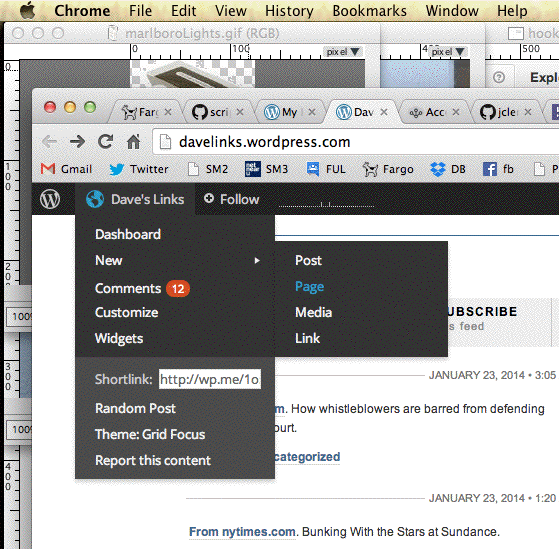
Task: Click the help question-mark icon in background window
Action: (x=499, y=77)
